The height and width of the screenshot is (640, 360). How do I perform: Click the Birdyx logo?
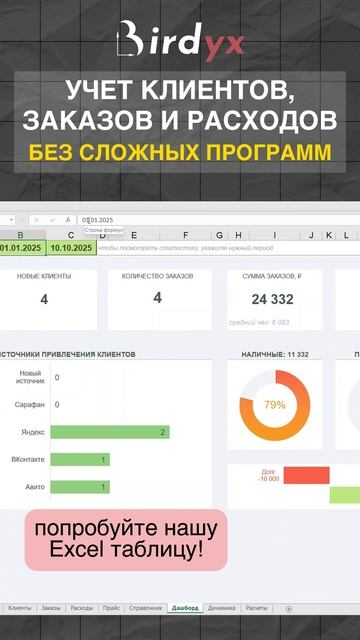[180, 42]
